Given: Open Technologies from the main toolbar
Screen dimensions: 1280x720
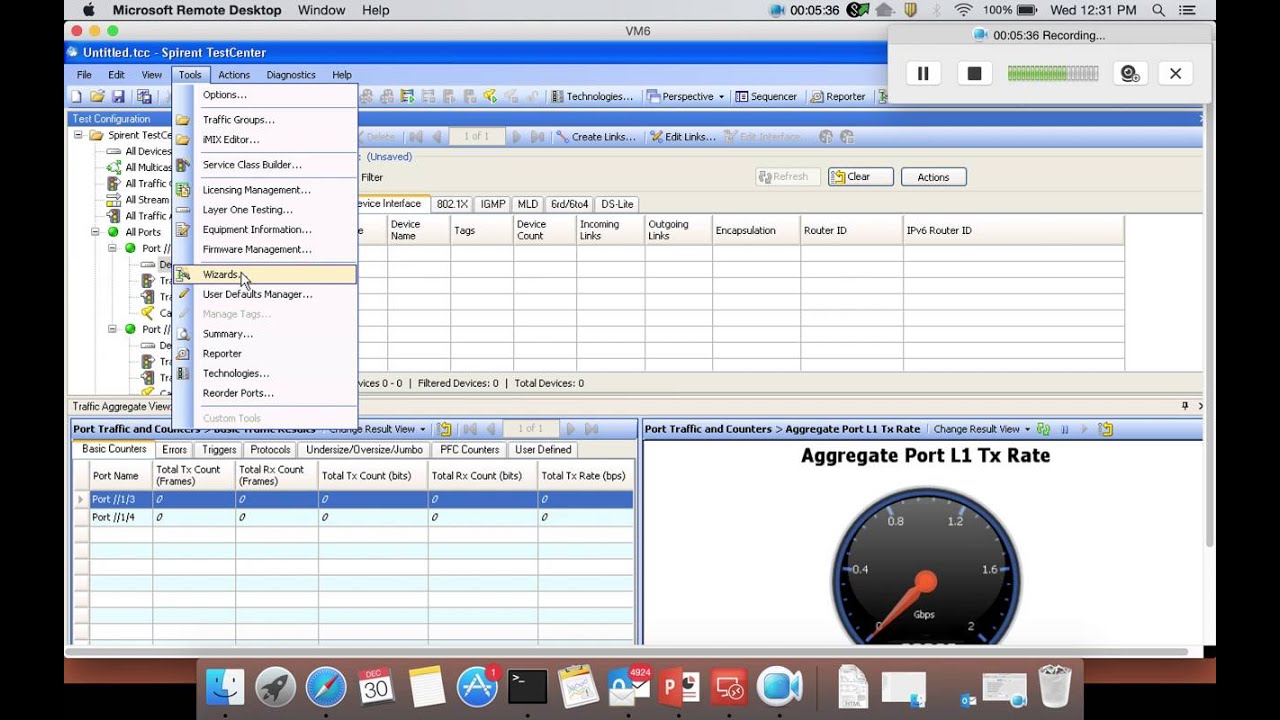Looking at the screenshot, I should coord(591,97).
